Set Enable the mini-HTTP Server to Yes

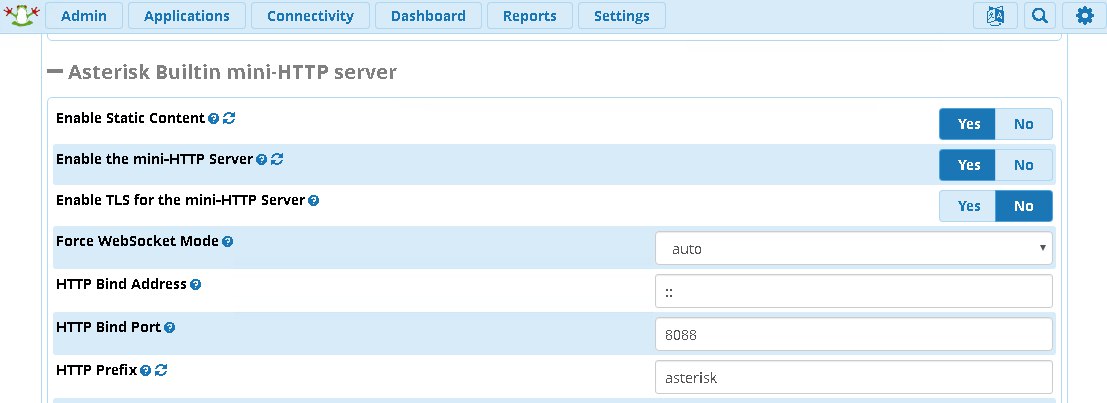968,165
